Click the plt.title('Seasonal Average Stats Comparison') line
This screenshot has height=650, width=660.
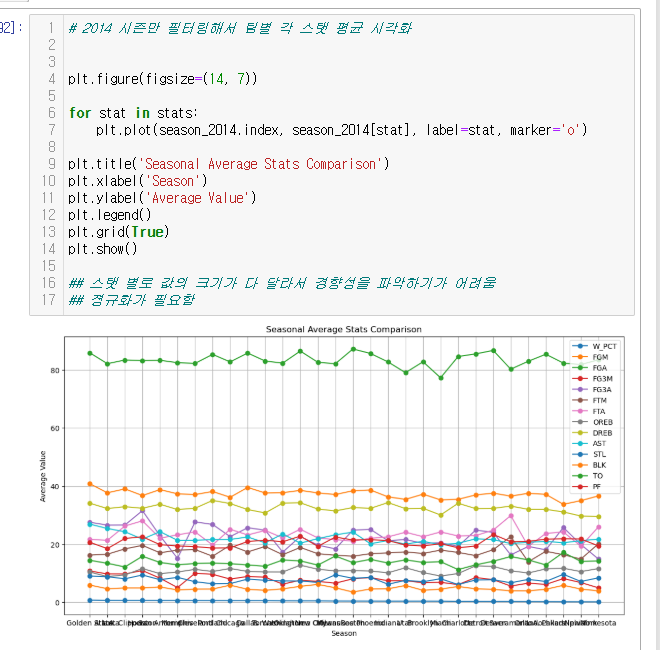tap(229, 164)
